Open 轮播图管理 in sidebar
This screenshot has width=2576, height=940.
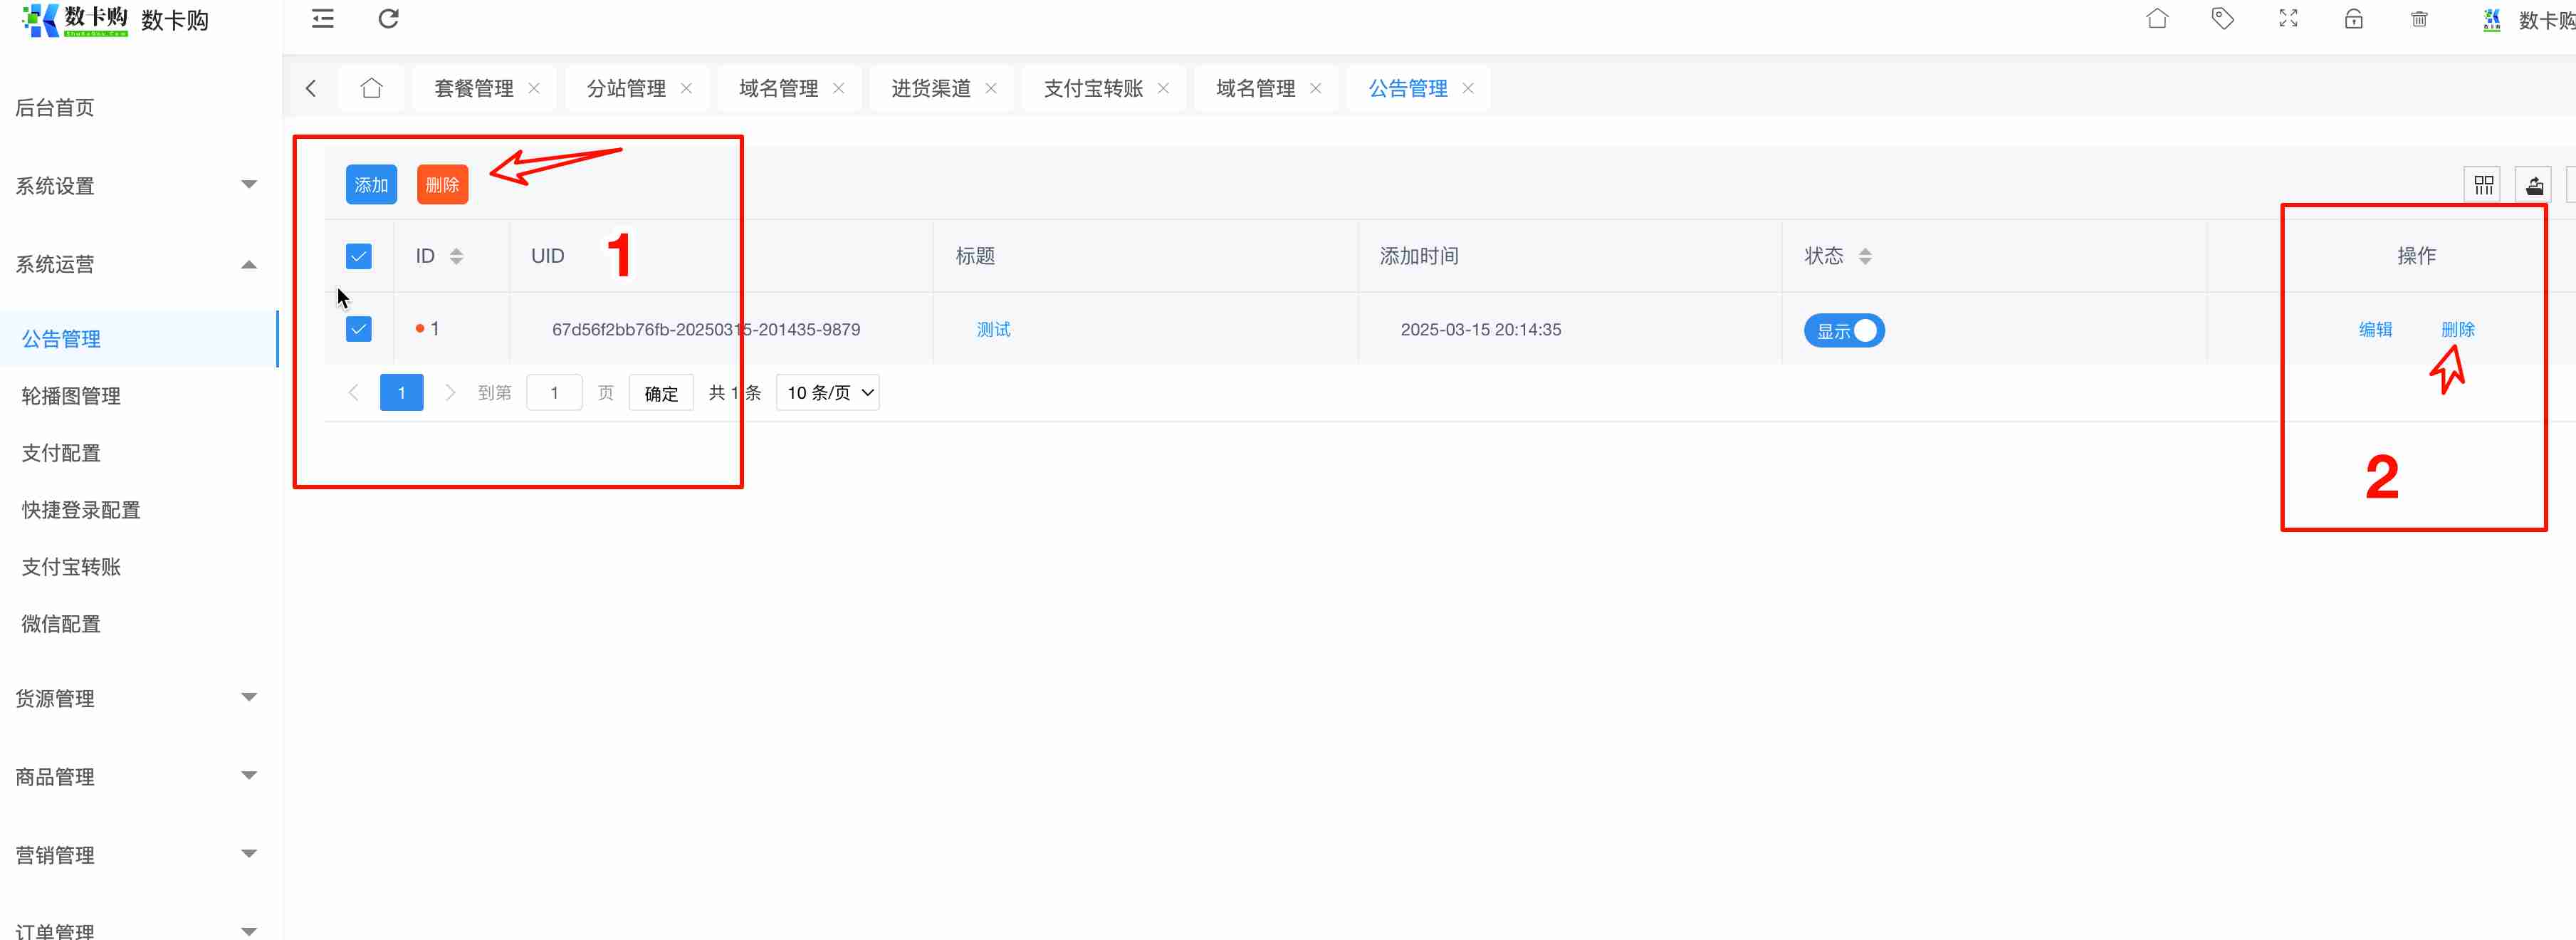pyautogui.click(x=71, y=396)
